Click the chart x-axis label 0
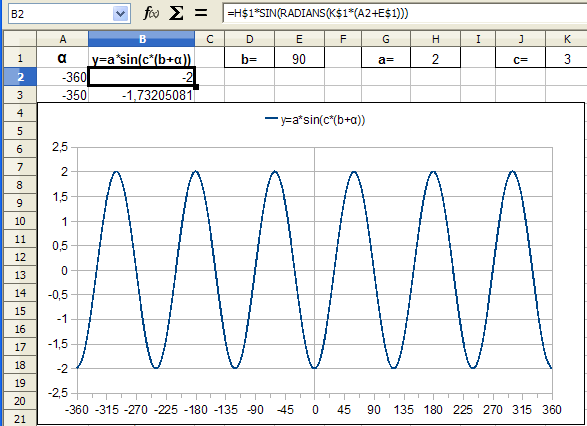Screen dimensions: 587x426 click(x=315, y=410)
